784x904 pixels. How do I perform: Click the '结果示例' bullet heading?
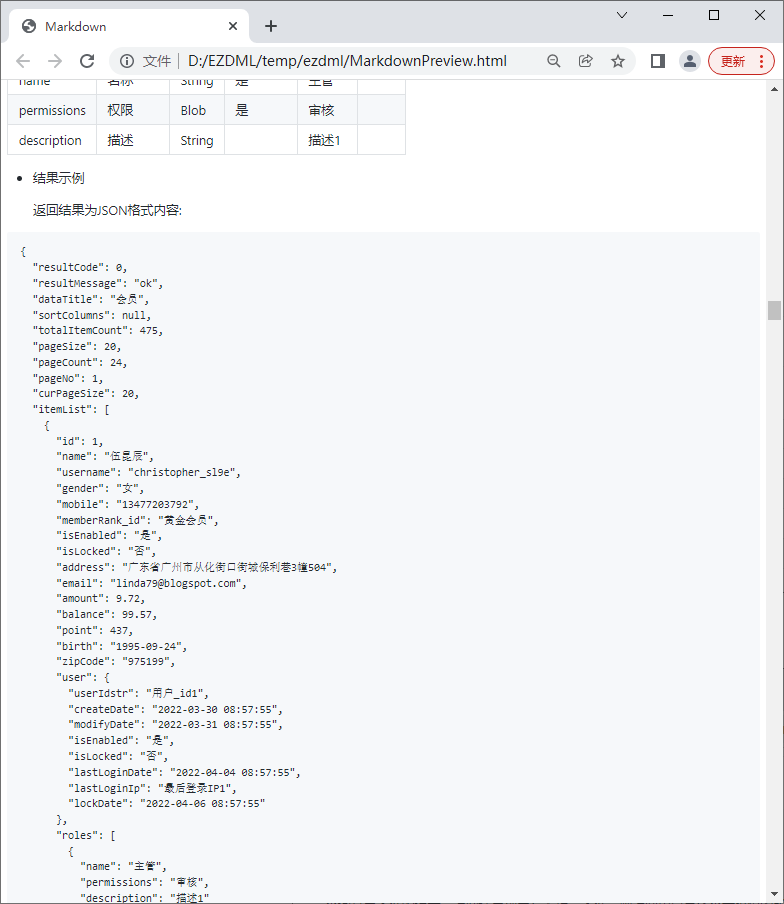click(x=58, y=178)
